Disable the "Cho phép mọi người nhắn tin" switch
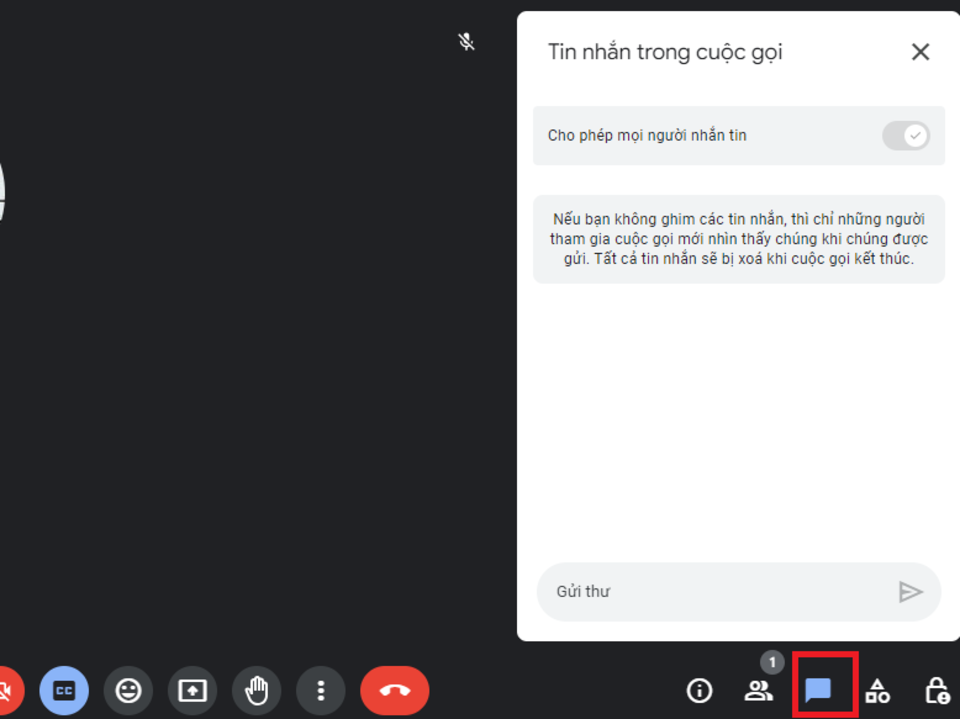The image size is (960, 719). tap(906, 136)
